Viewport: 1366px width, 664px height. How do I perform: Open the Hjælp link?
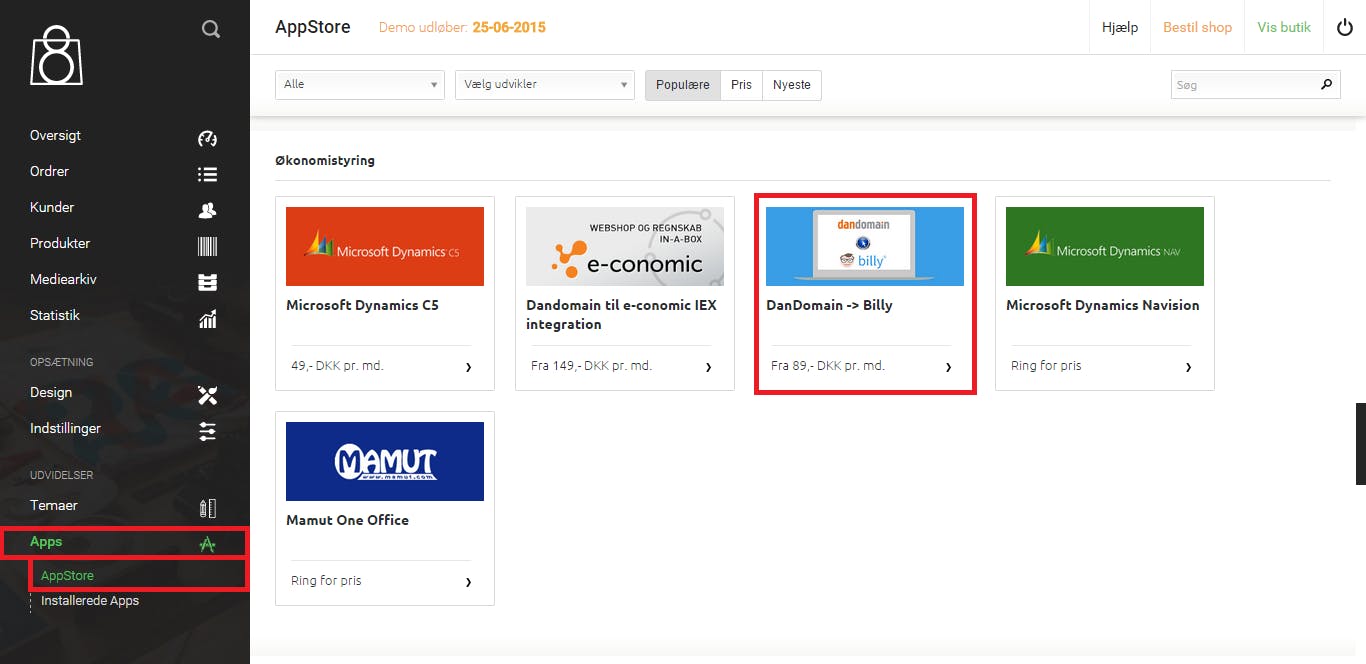pyautogui.click(x=1120, y=27)
